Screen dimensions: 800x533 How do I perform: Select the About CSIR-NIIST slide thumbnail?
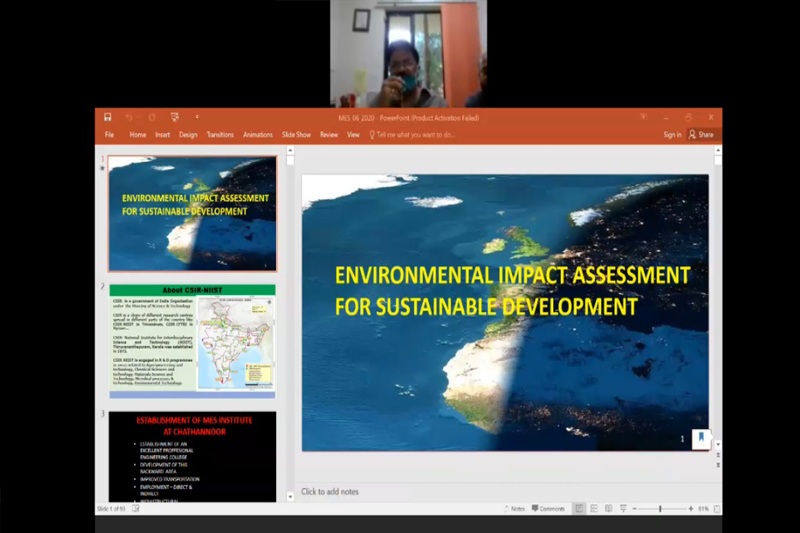pos(192,340)
